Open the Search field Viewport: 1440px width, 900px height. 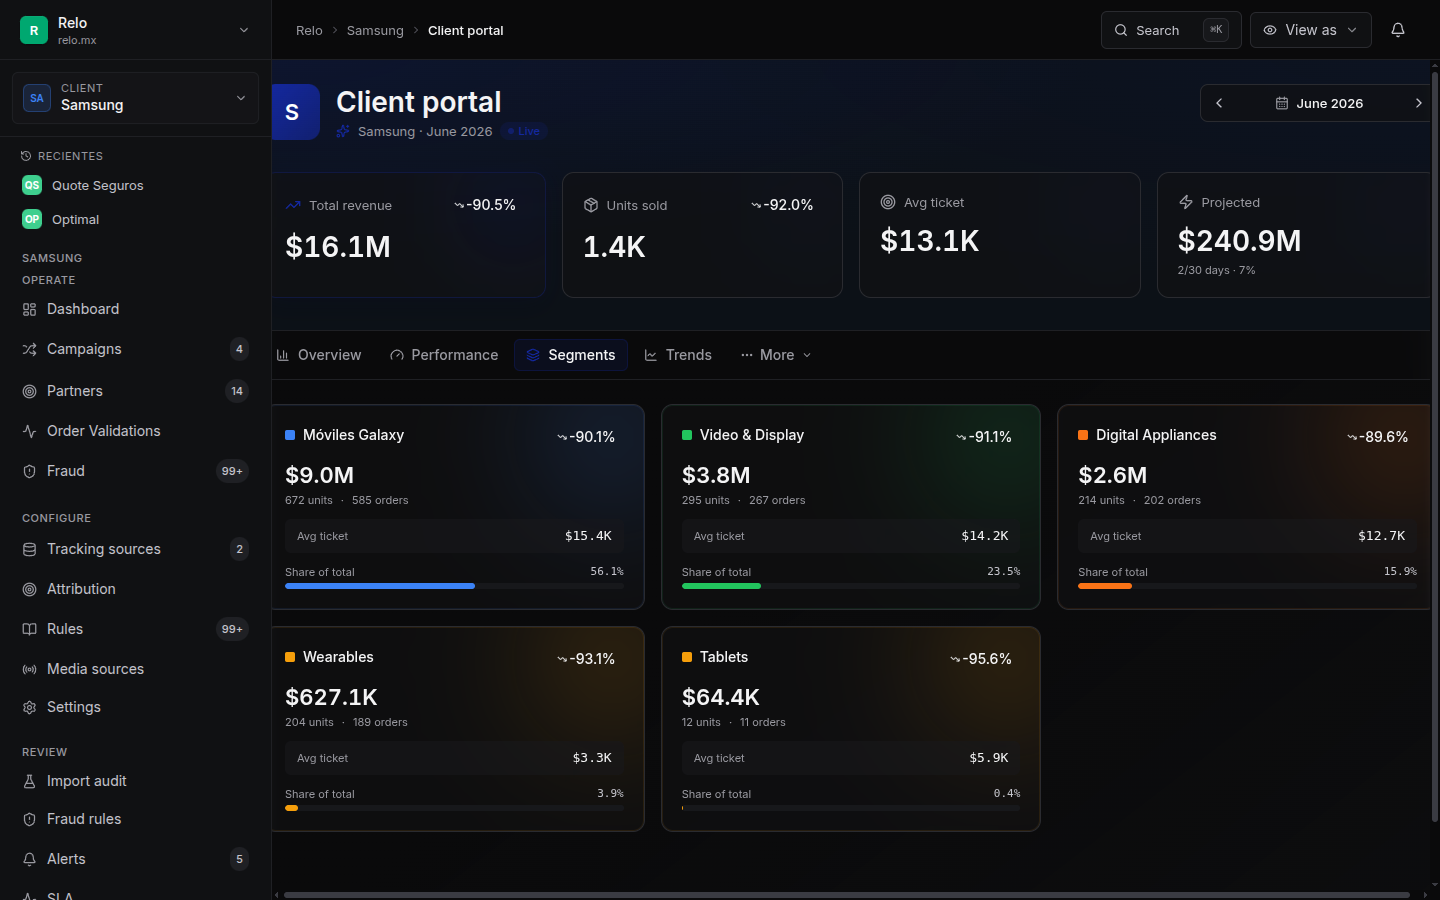(x=1171, y=30)
